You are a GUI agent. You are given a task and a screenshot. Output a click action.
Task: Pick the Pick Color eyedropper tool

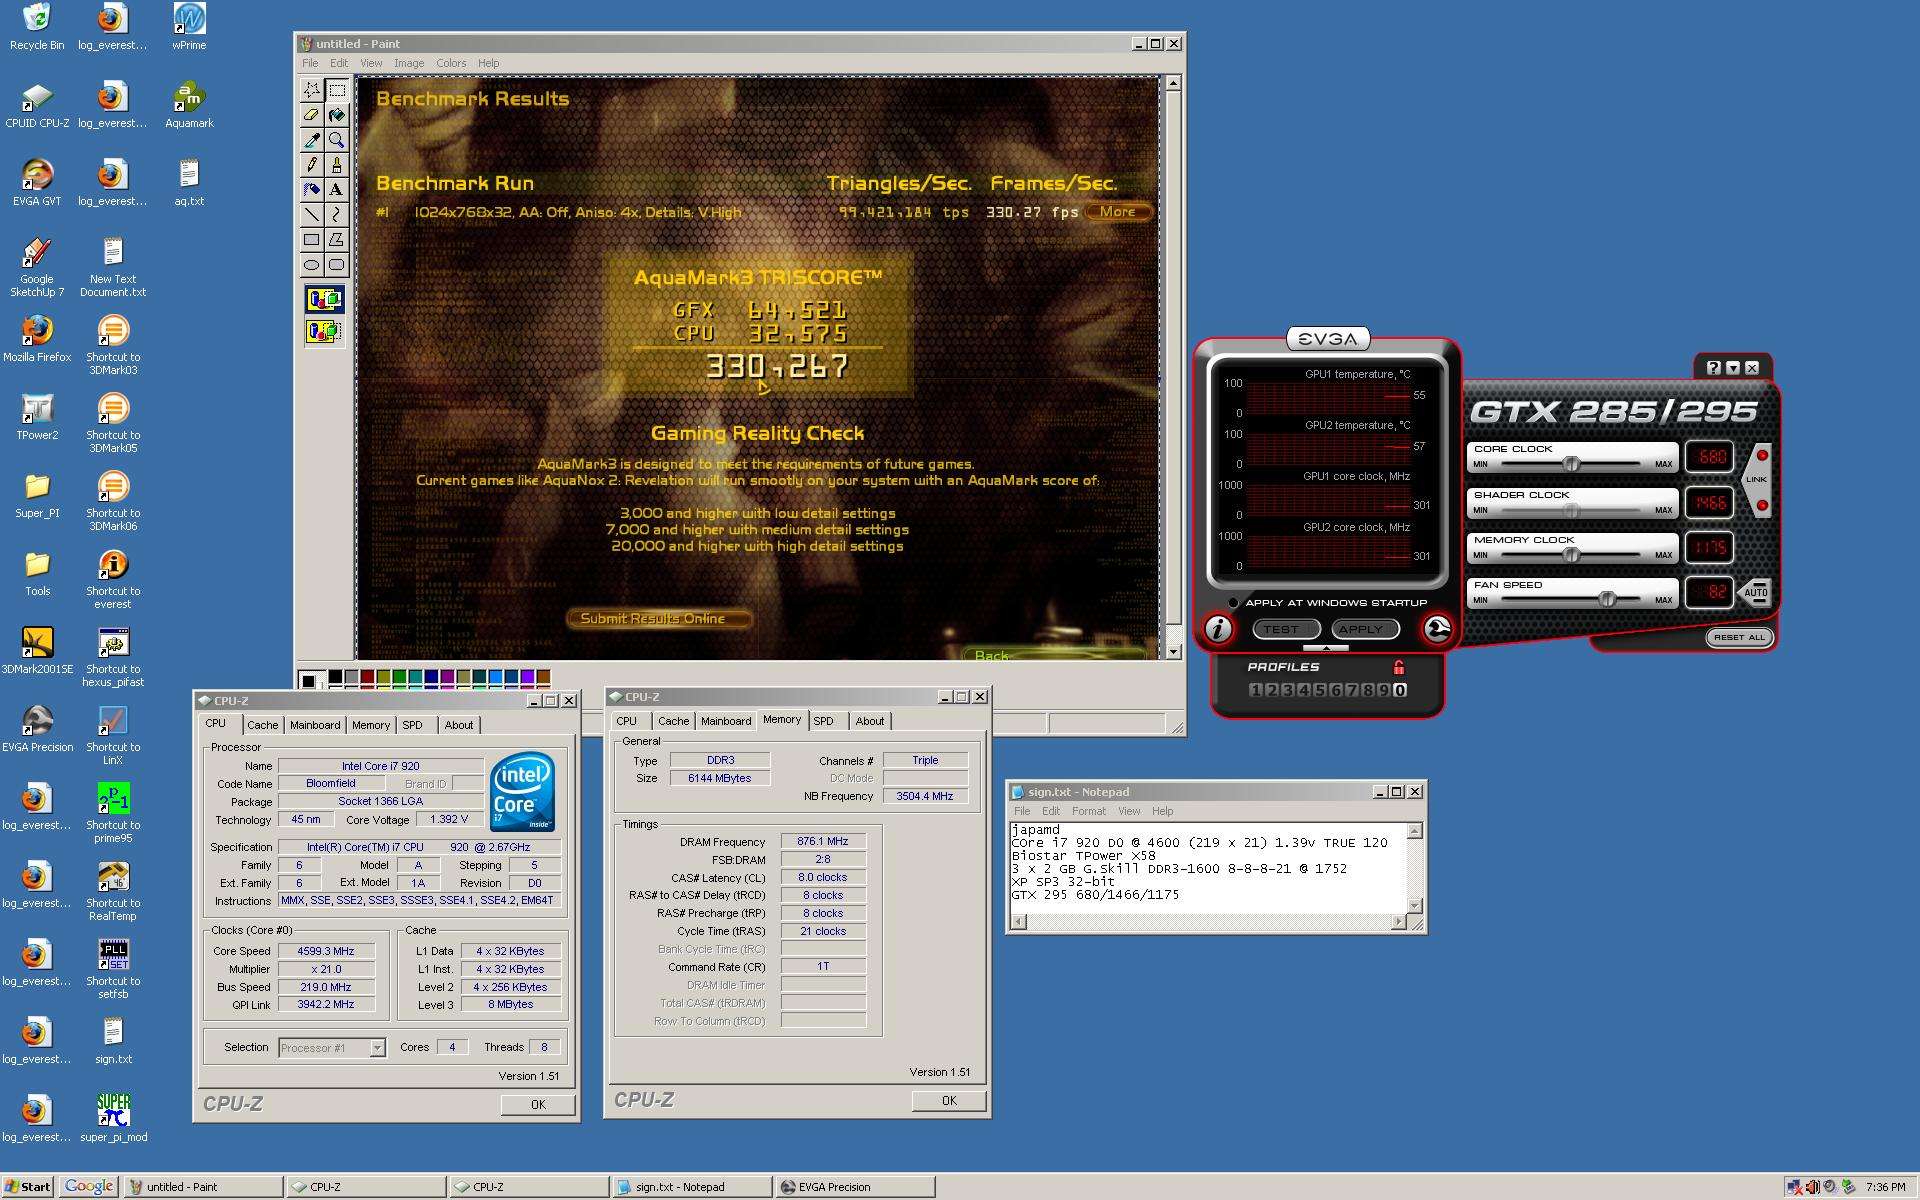click(312, 140)
